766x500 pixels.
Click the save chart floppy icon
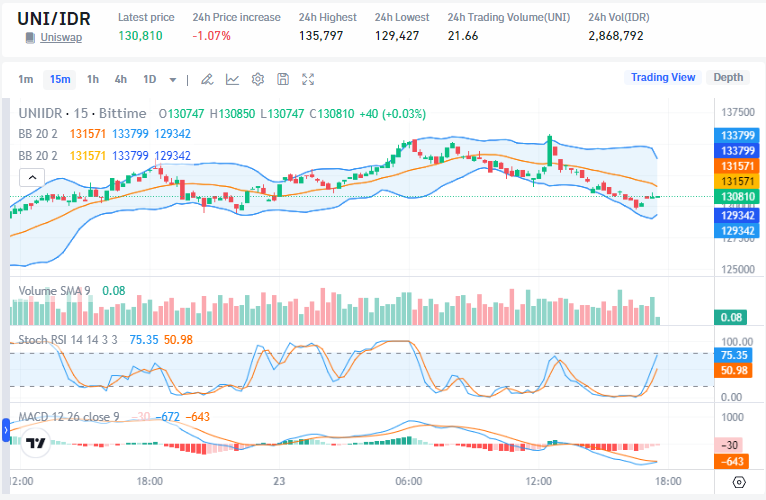[x=283, y=79]
